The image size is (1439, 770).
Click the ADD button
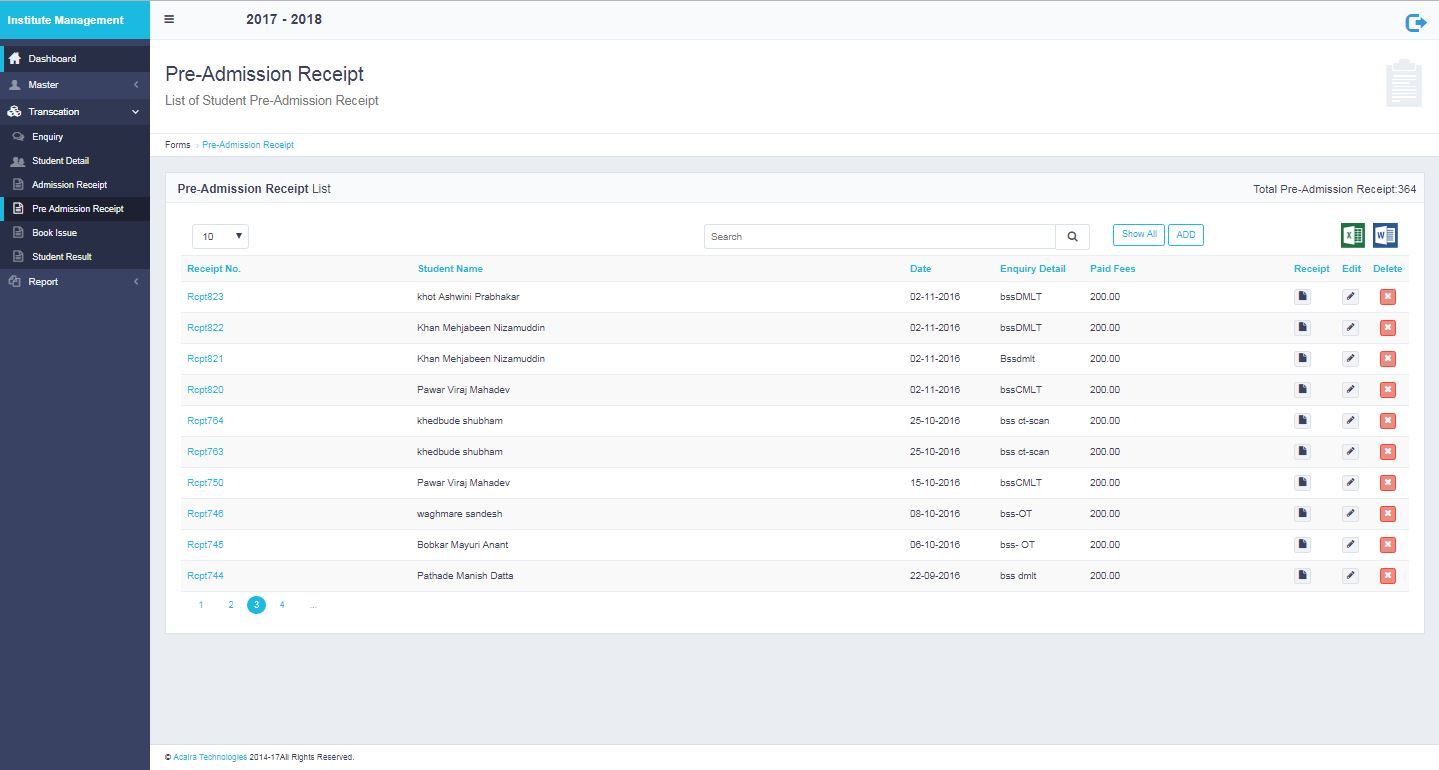(x=1185, y=235)
